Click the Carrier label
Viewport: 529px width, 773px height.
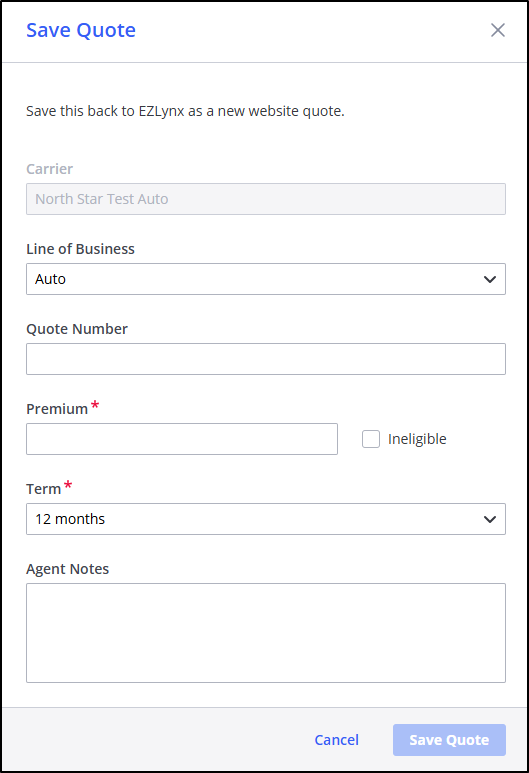[x=49, y=169]
